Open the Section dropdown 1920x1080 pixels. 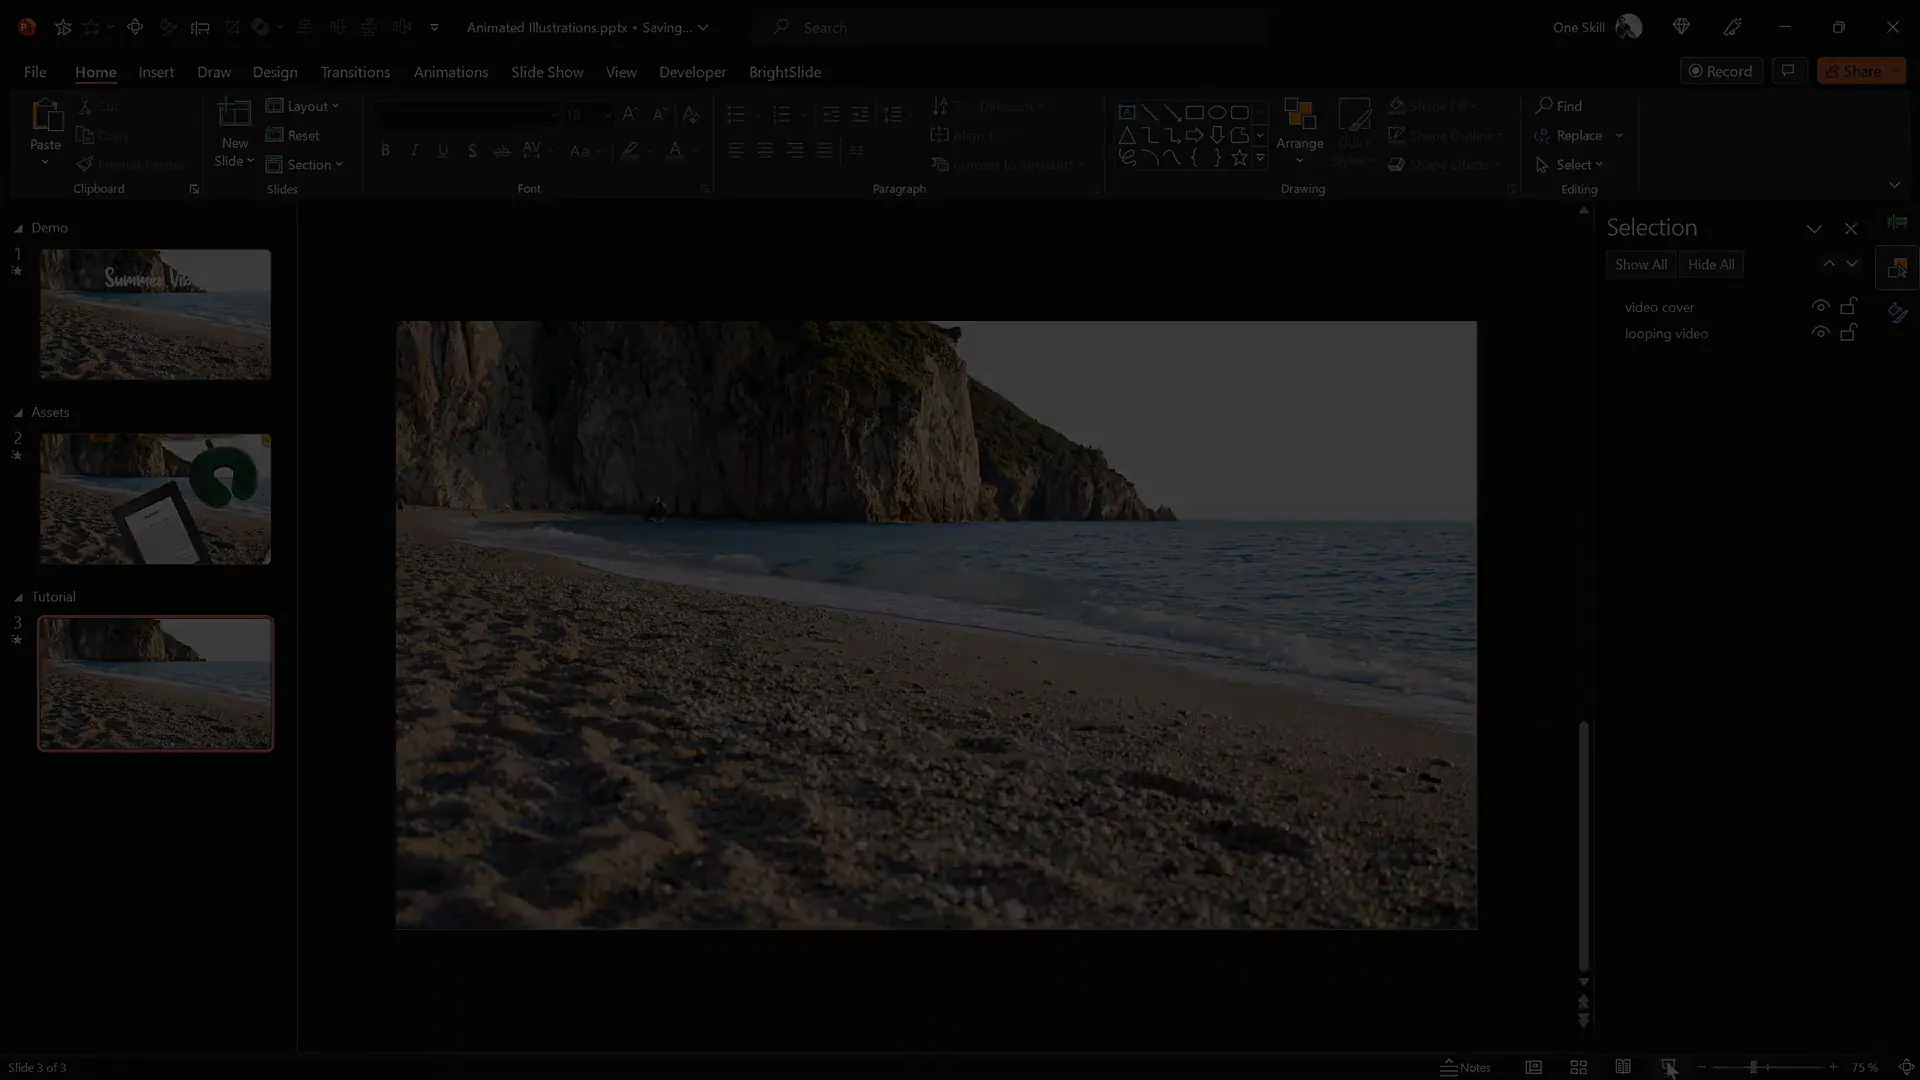[305, 164]
